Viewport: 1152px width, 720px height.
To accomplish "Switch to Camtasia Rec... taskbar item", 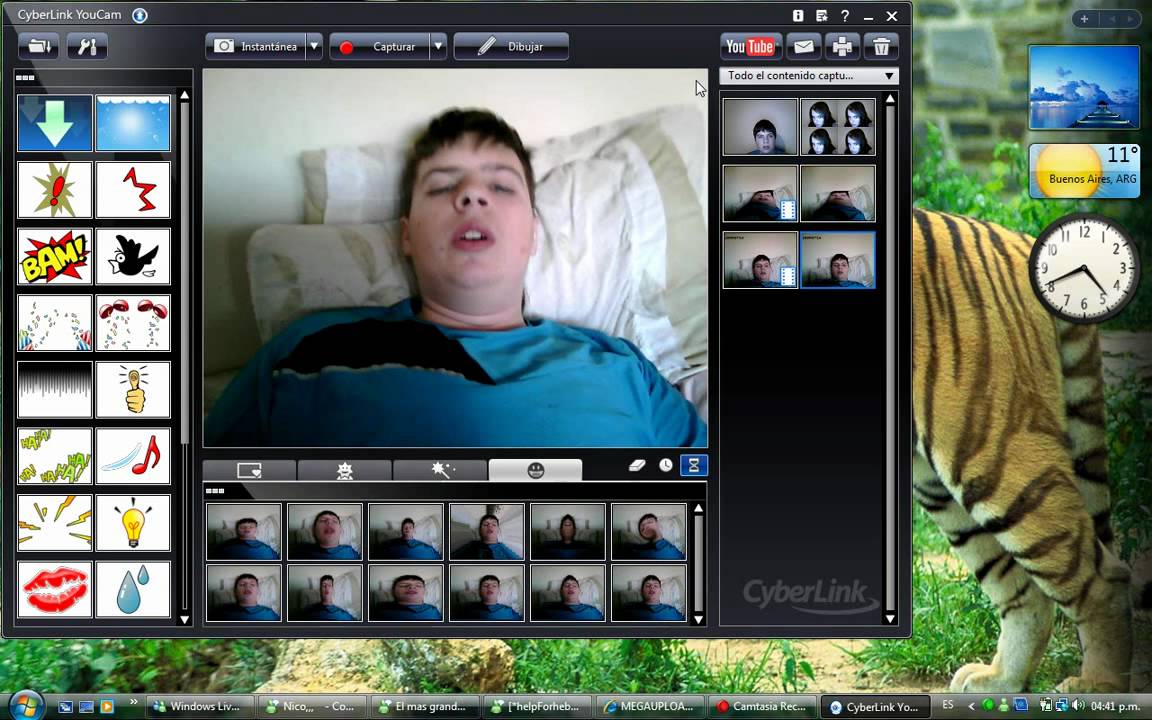I will click(x=763, y=707).
